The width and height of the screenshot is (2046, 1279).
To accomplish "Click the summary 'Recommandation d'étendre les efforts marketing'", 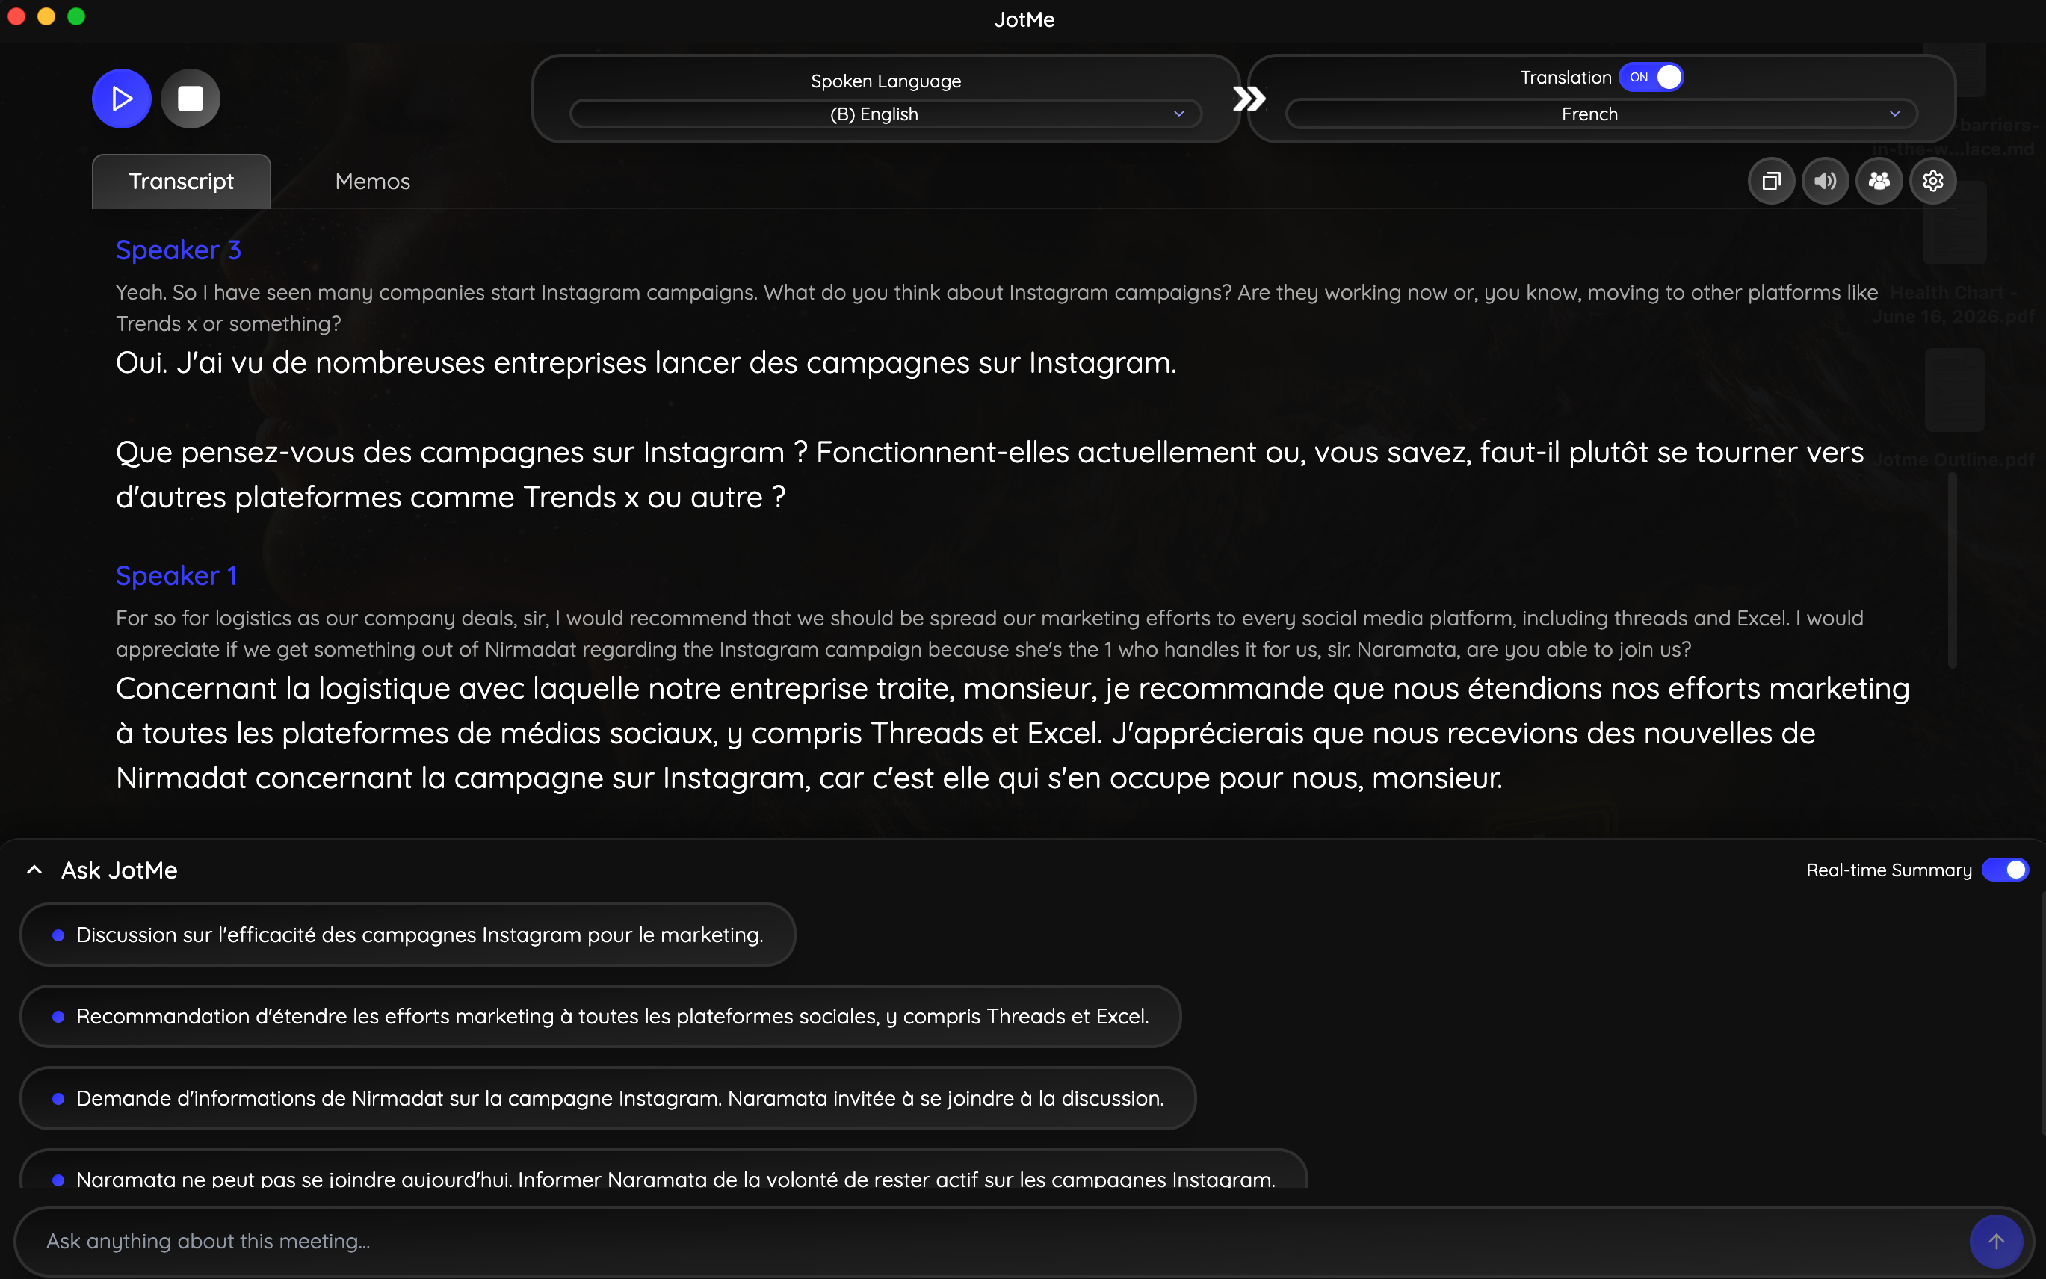I will click(600, 1016).
